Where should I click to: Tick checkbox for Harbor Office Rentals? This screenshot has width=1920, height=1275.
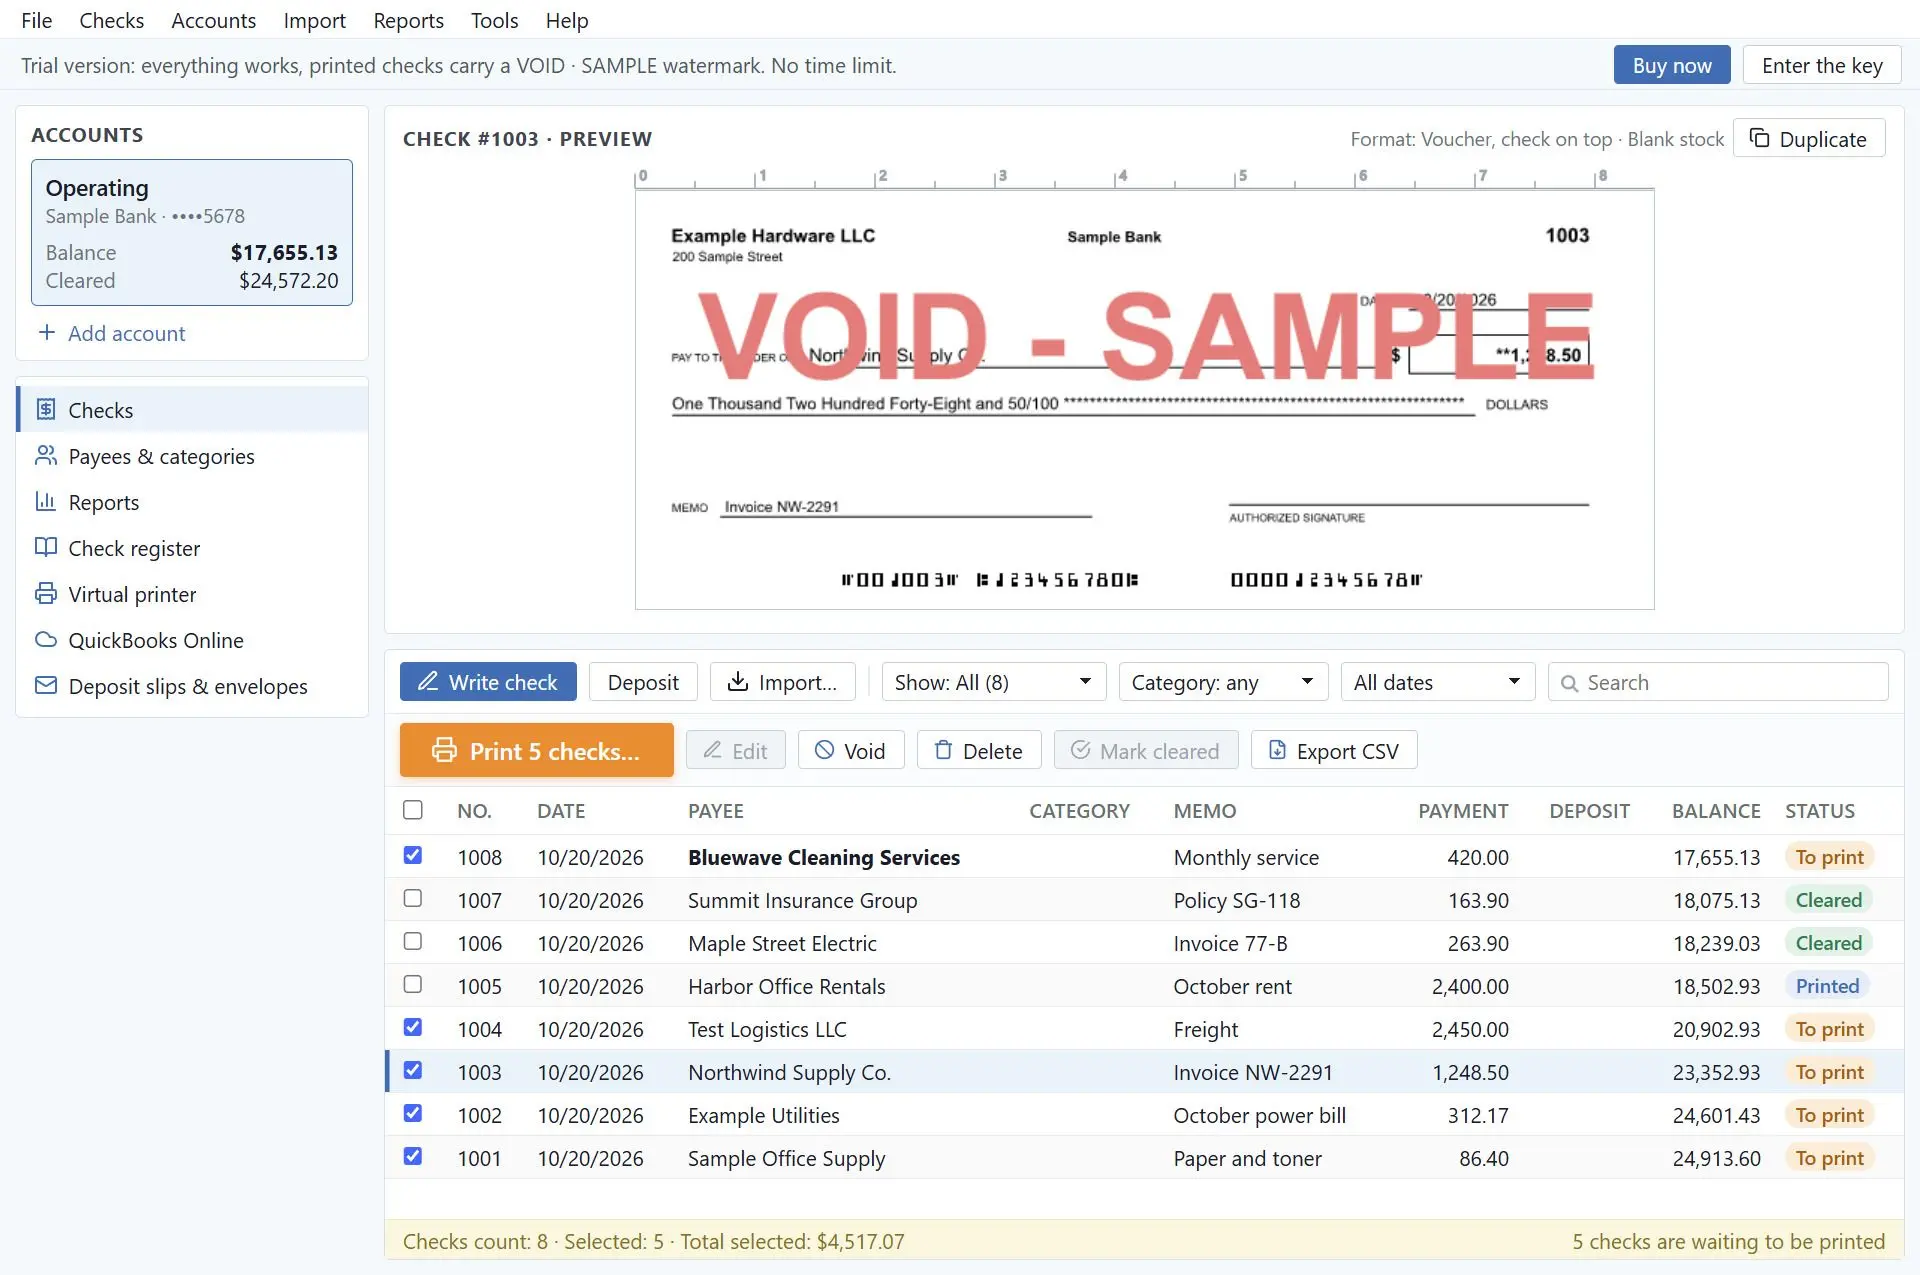click(413, 984)
